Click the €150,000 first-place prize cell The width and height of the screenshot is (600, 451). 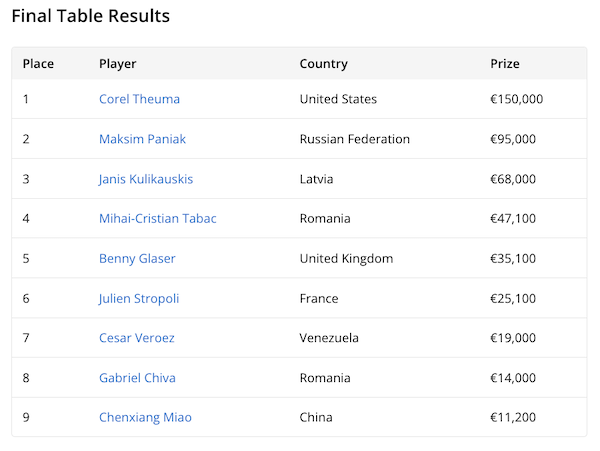point(517,99)
